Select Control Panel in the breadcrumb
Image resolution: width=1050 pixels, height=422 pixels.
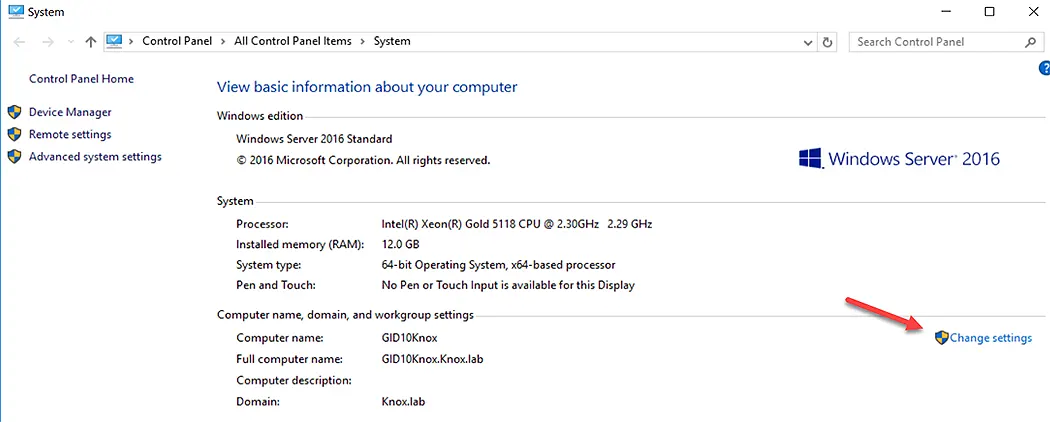click(177, 41)
